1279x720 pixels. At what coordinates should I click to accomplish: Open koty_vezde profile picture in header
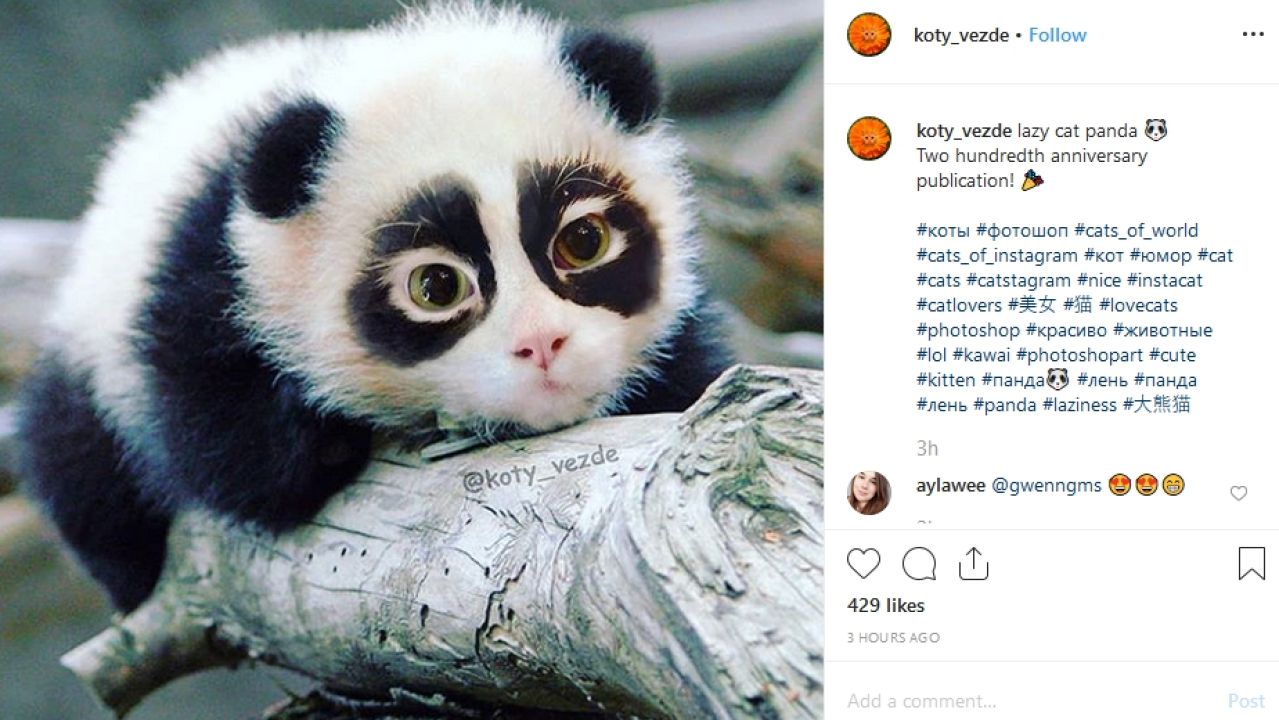point(869,35)
